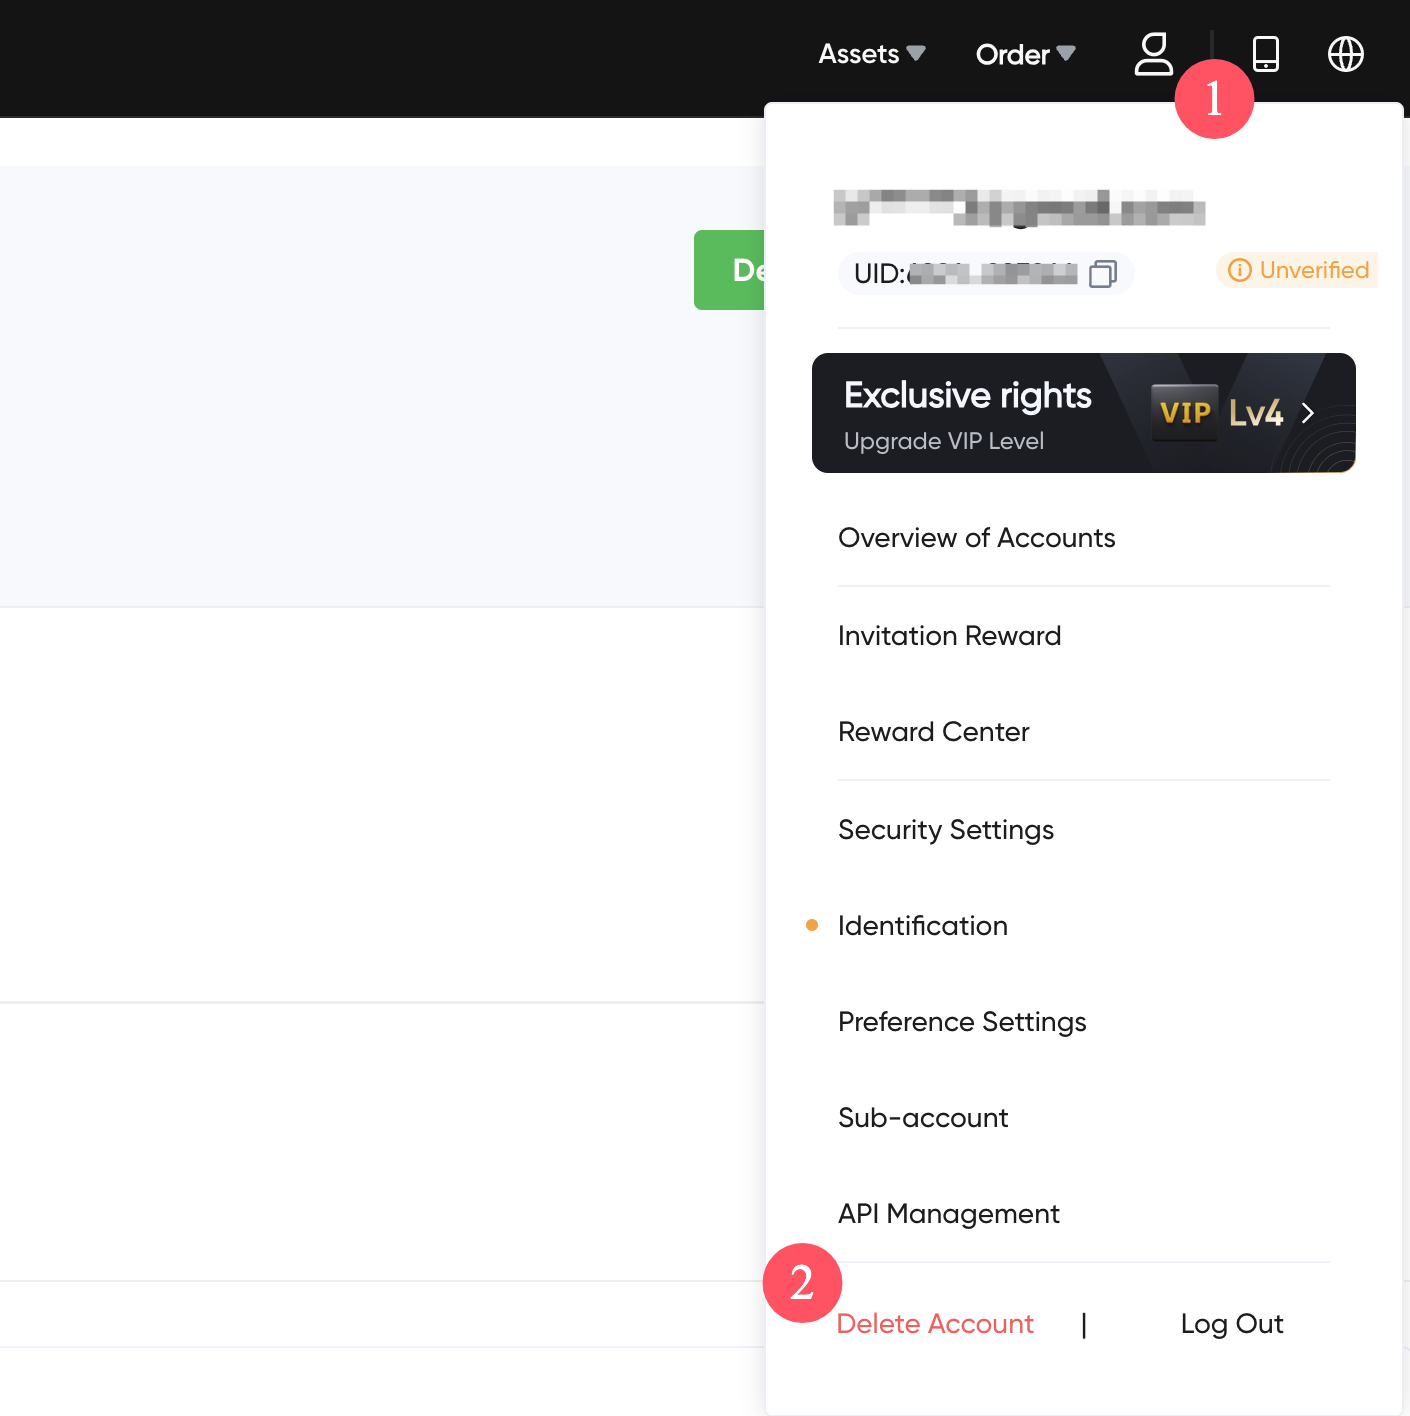This screenshot has height=1416, width=1410.
Task: Open Preference Settings
Action: point(961,1022)
